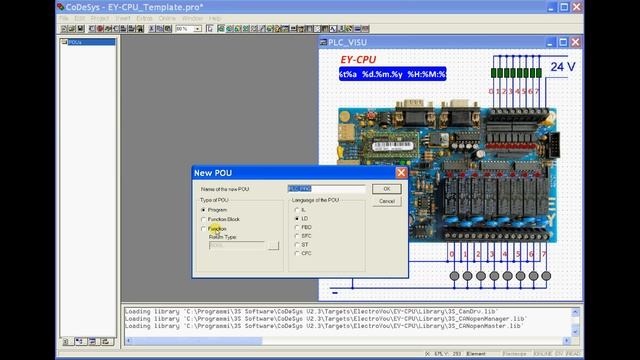Screen dimensions: 640x360
Task: Select the Rounded Rectangle visualization tool
Action: (229, 29)
